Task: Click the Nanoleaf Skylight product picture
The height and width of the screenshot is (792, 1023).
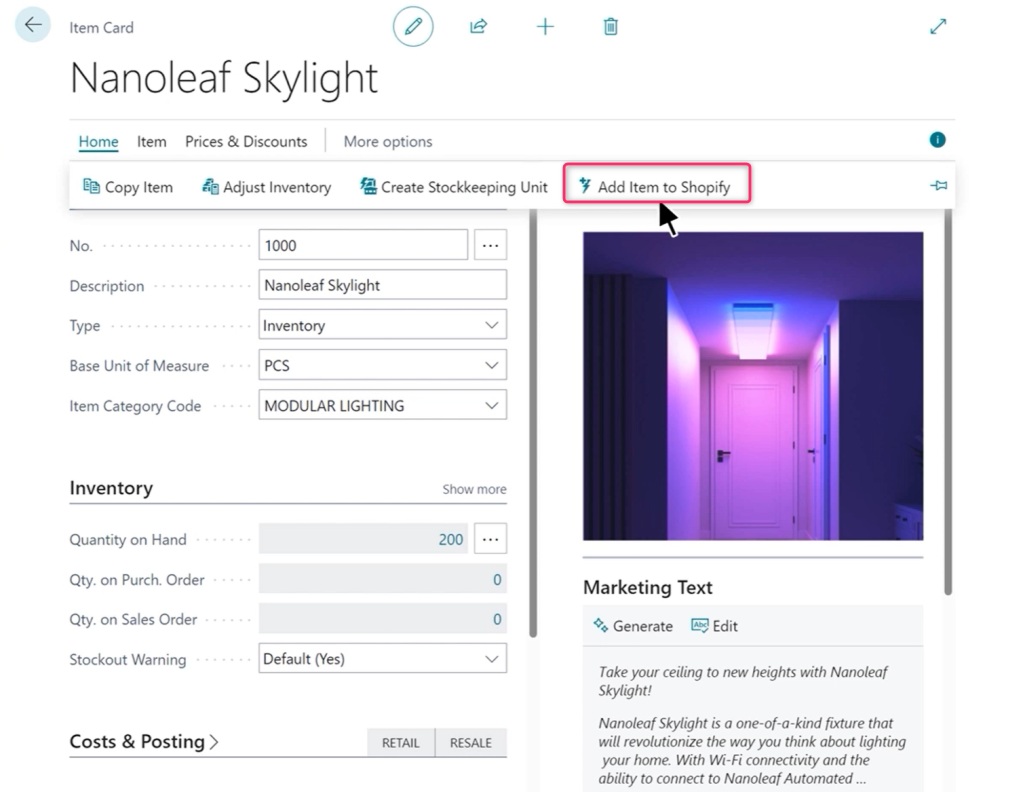Action: tap(753, 386)
